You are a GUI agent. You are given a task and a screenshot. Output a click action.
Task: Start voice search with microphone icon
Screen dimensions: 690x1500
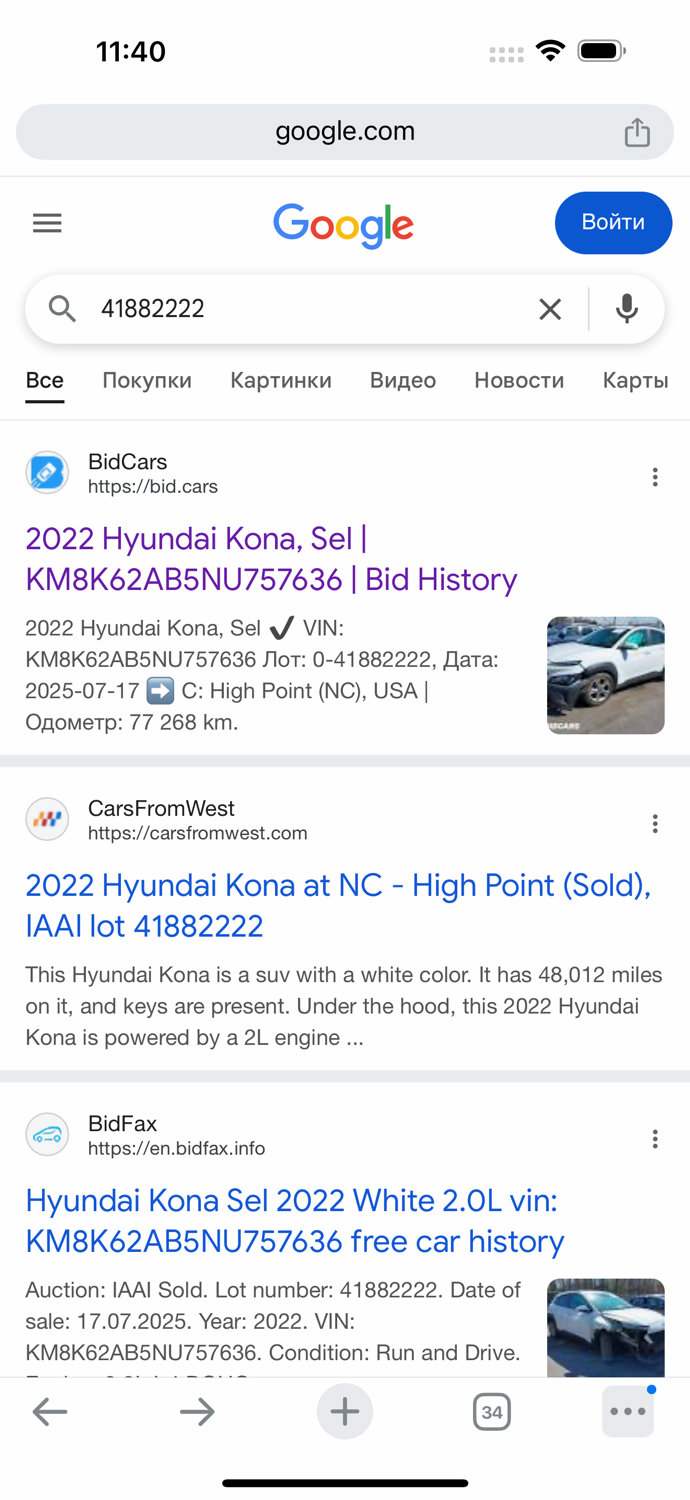pyautogui.click(x=627, y=310)
